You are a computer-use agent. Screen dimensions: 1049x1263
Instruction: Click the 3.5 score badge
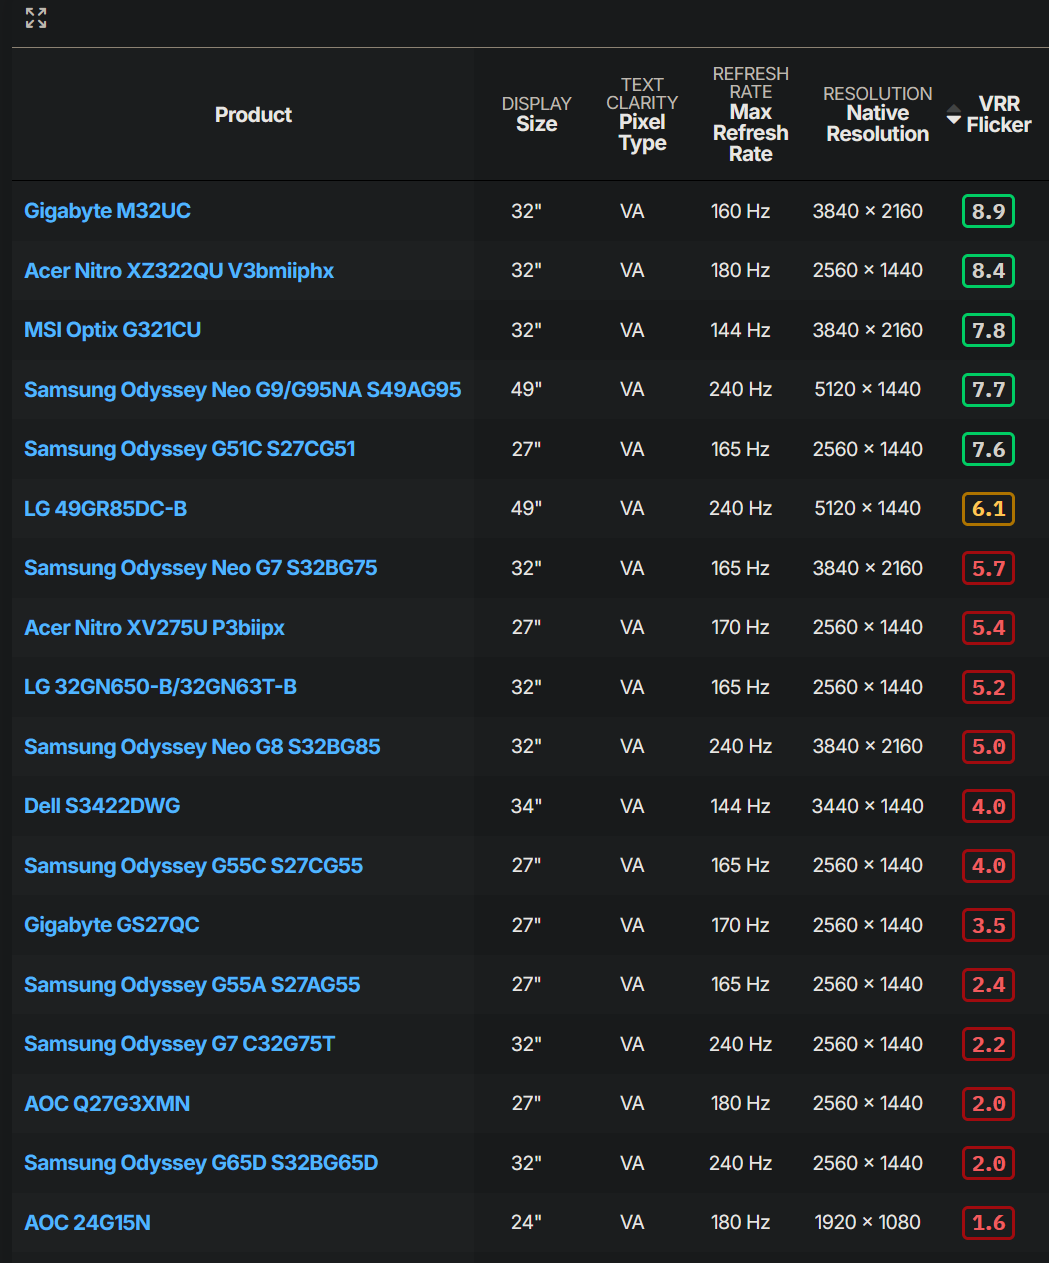988,925
